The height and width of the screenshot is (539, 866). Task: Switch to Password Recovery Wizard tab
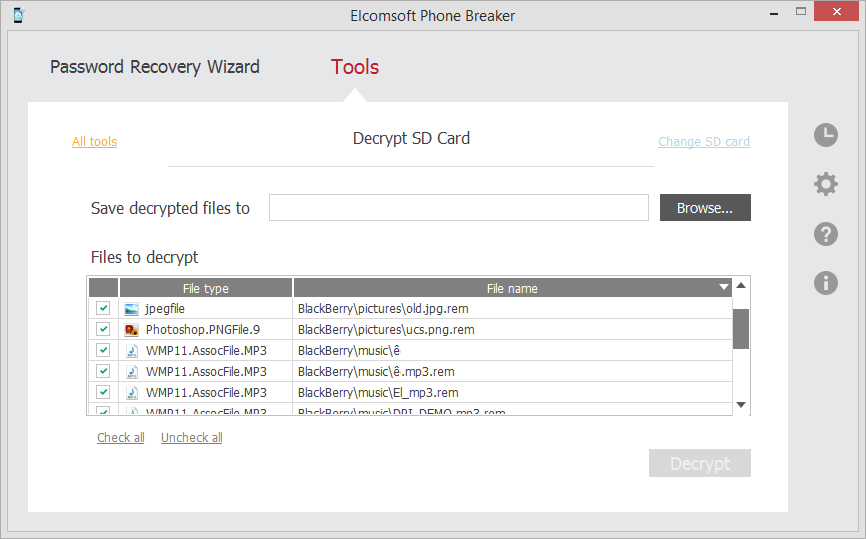click(x=155, y=67)
